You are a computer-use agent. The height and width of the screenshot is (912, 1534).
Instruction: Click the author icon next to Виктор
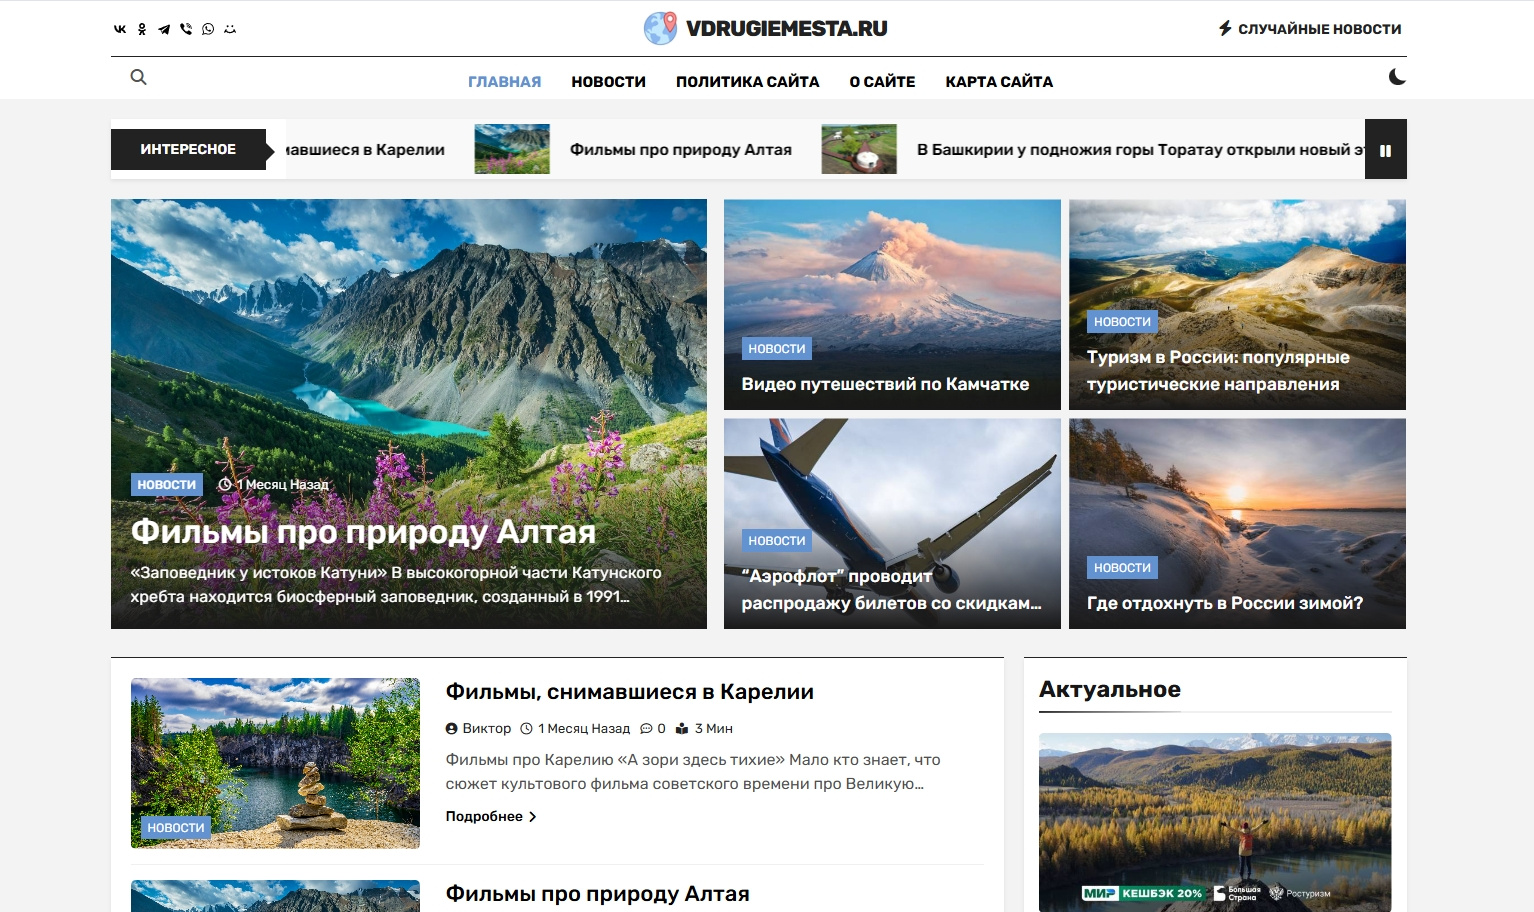pyautogui.click(x=451, y=729)
